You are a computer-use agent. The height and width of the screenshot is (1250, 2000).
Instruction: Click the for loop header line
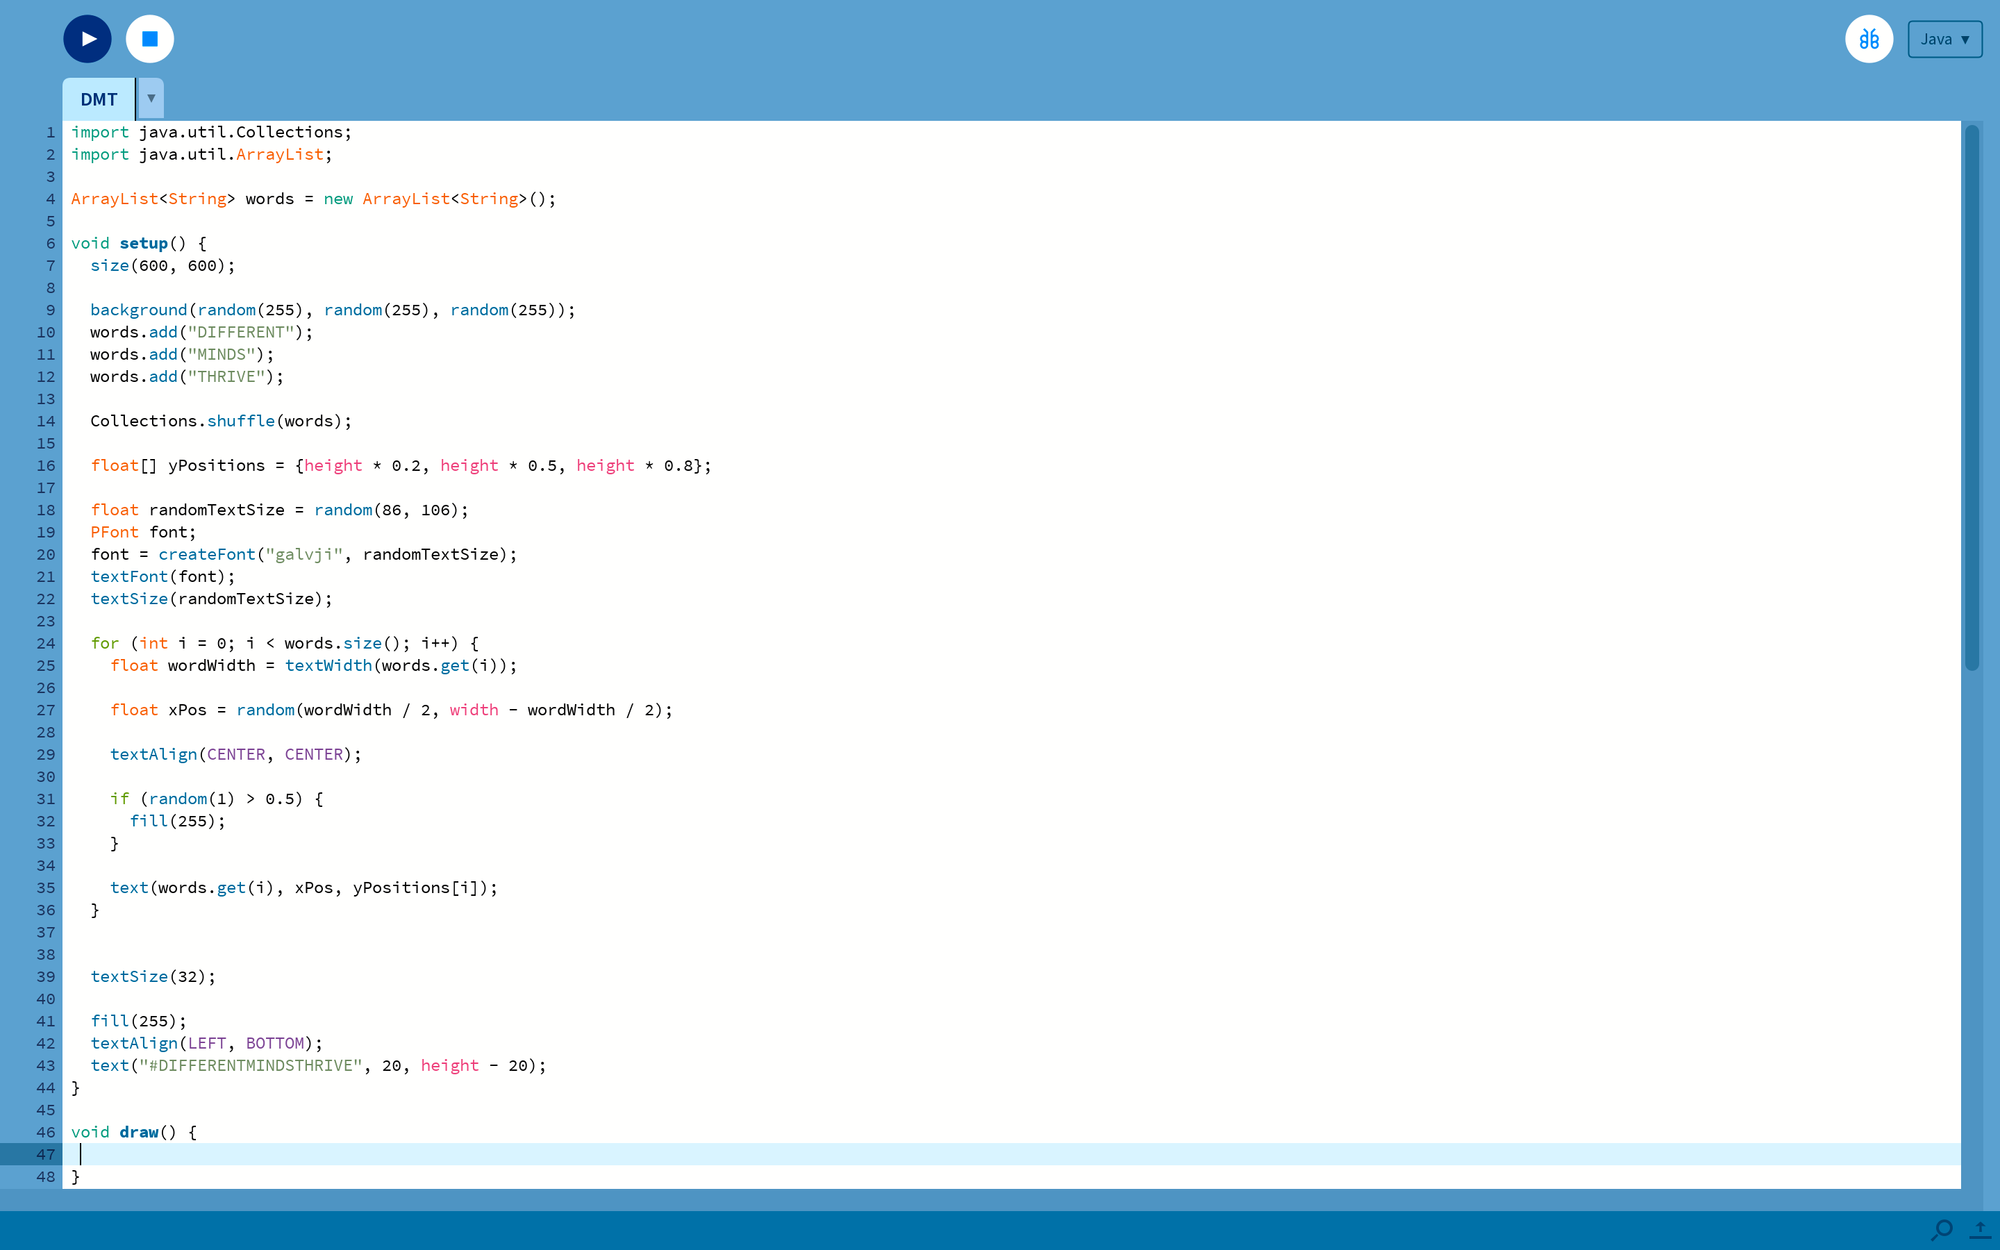285,643
